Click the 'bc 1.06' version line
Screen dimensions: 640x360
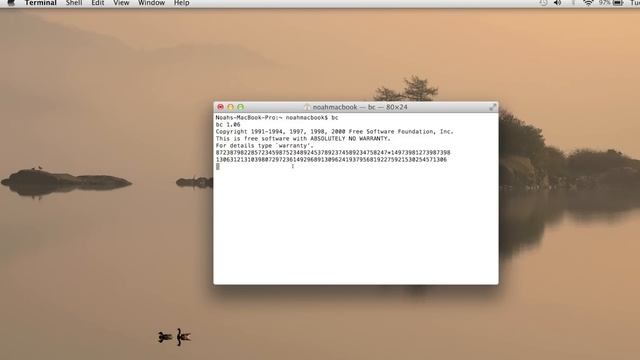228,124
